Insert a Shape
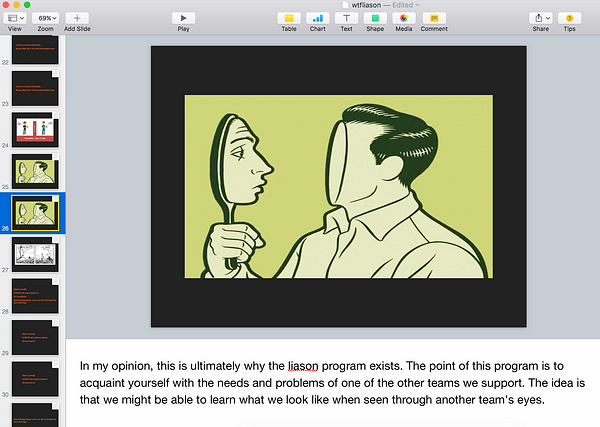The image size is (600, 427). click(x=375, y=18)
